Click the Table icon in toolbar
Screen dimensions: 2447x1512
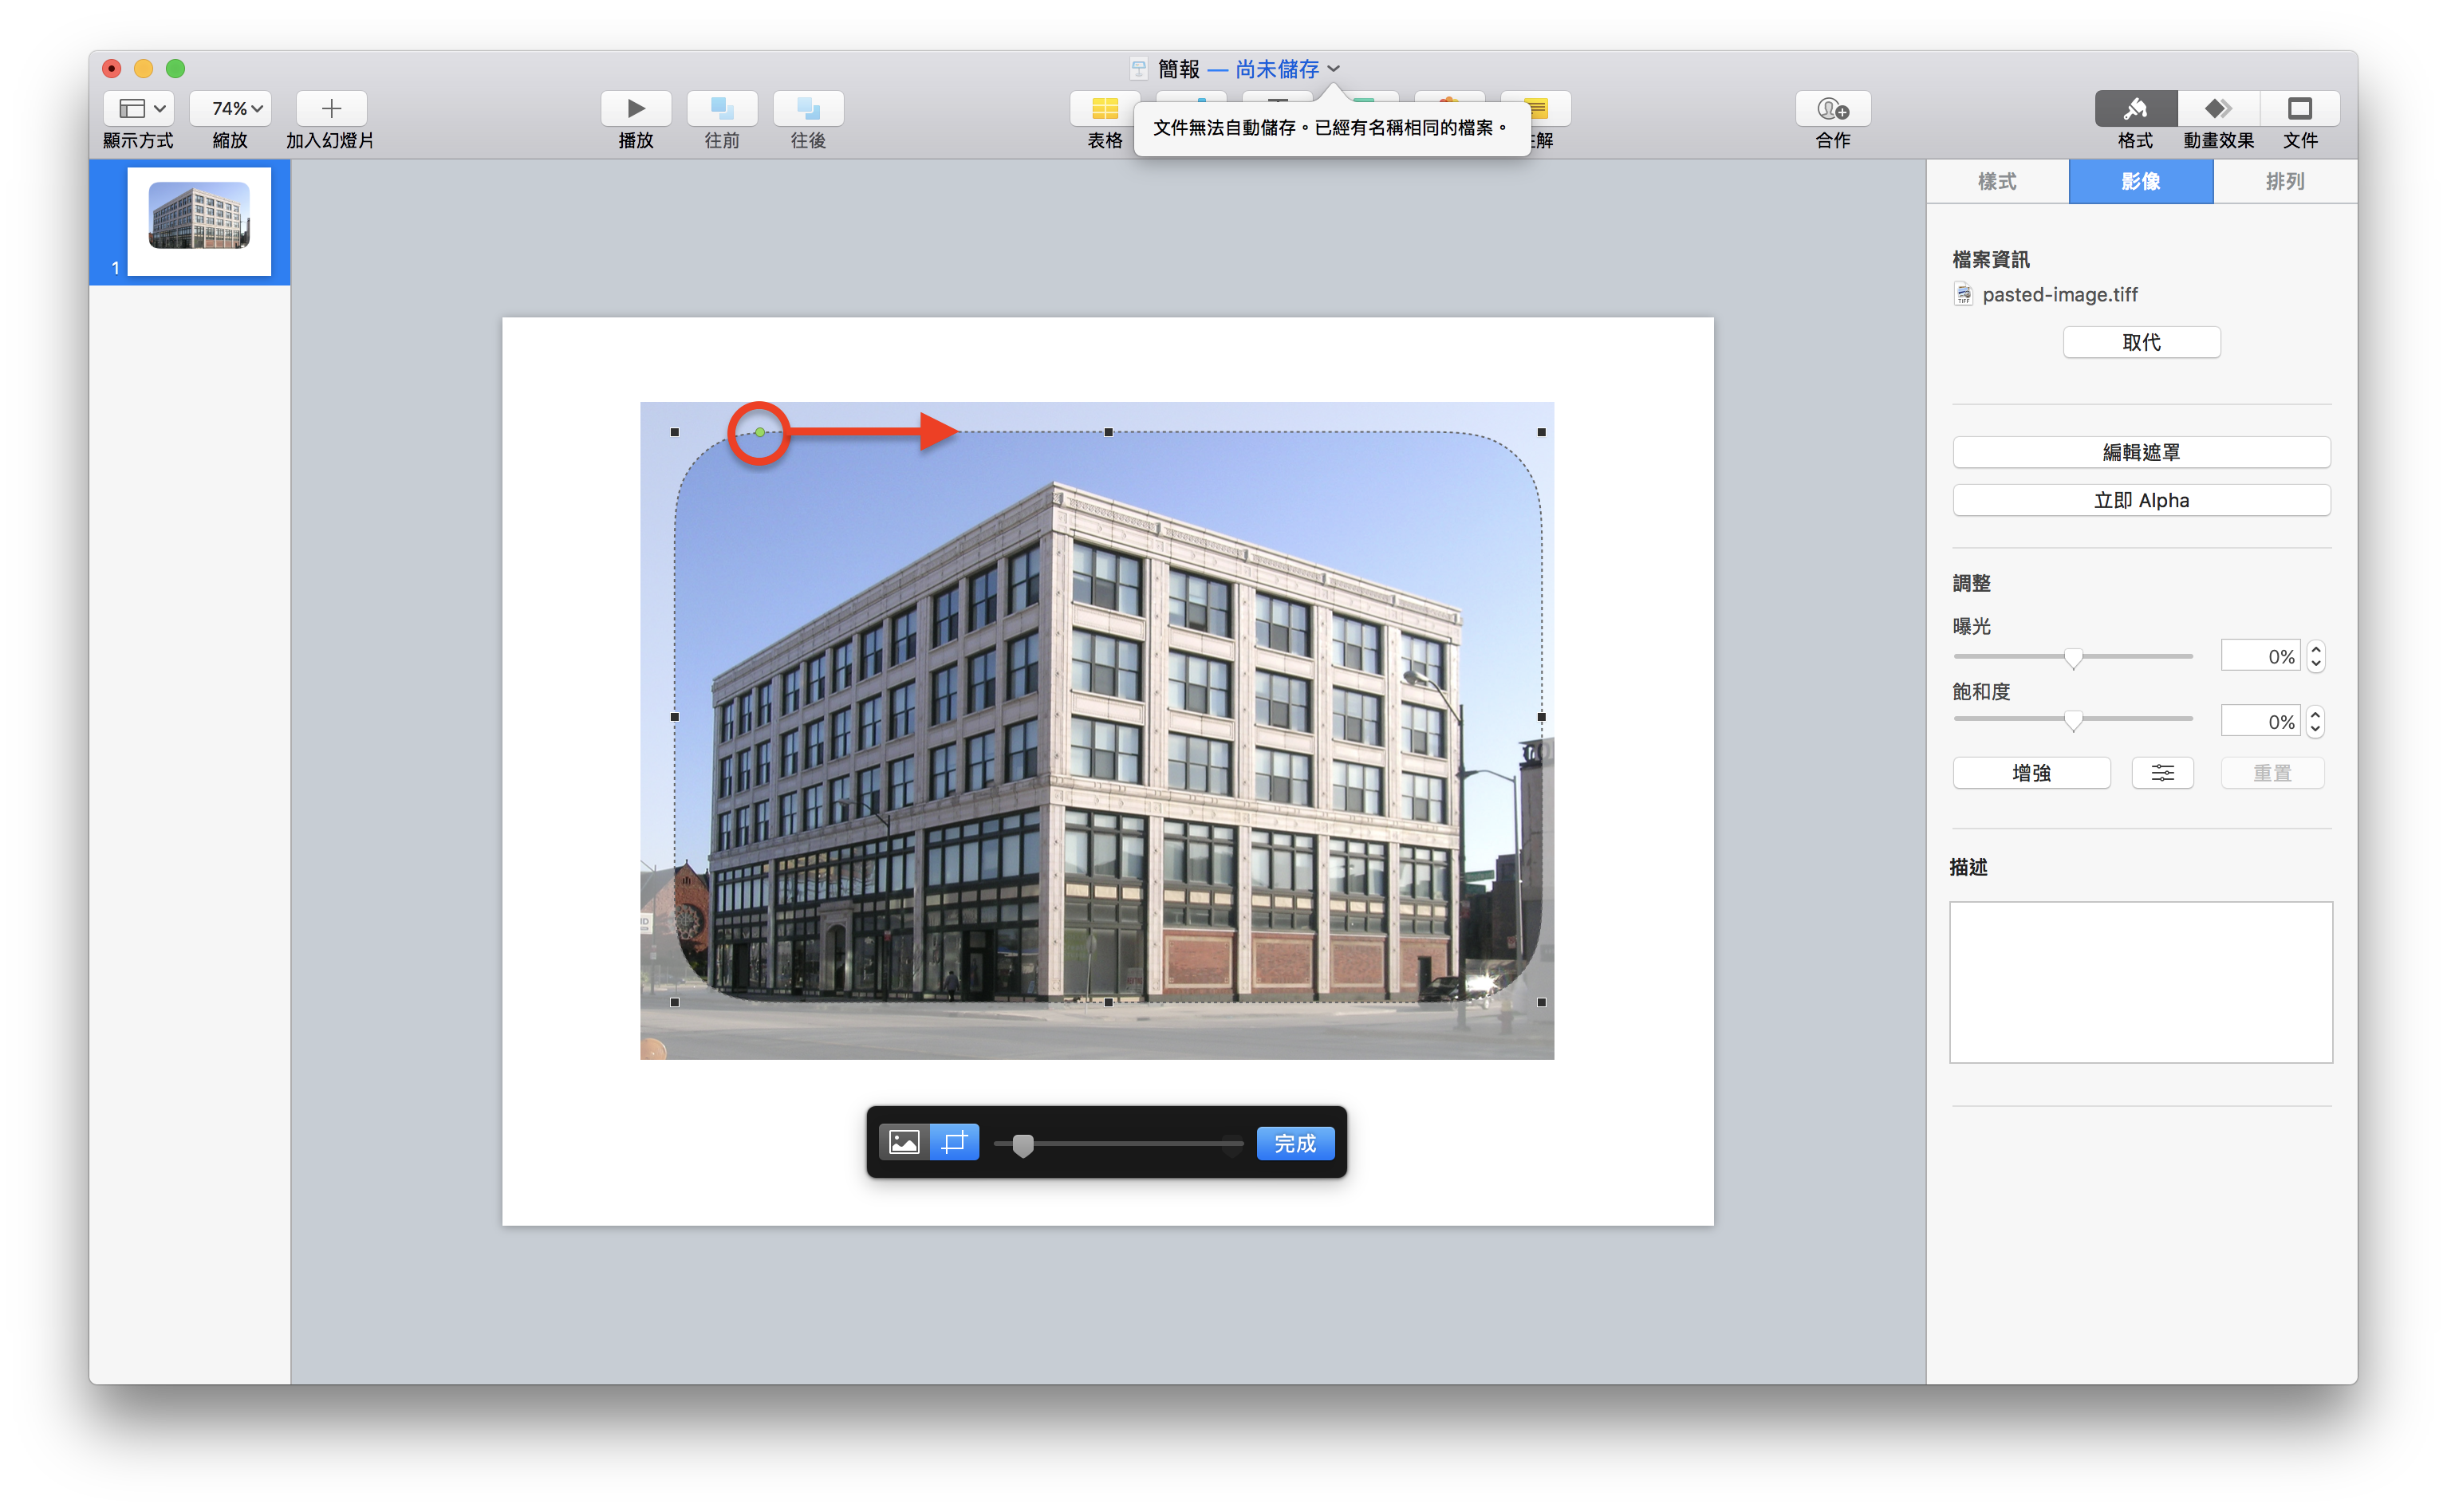(1104, 108)
